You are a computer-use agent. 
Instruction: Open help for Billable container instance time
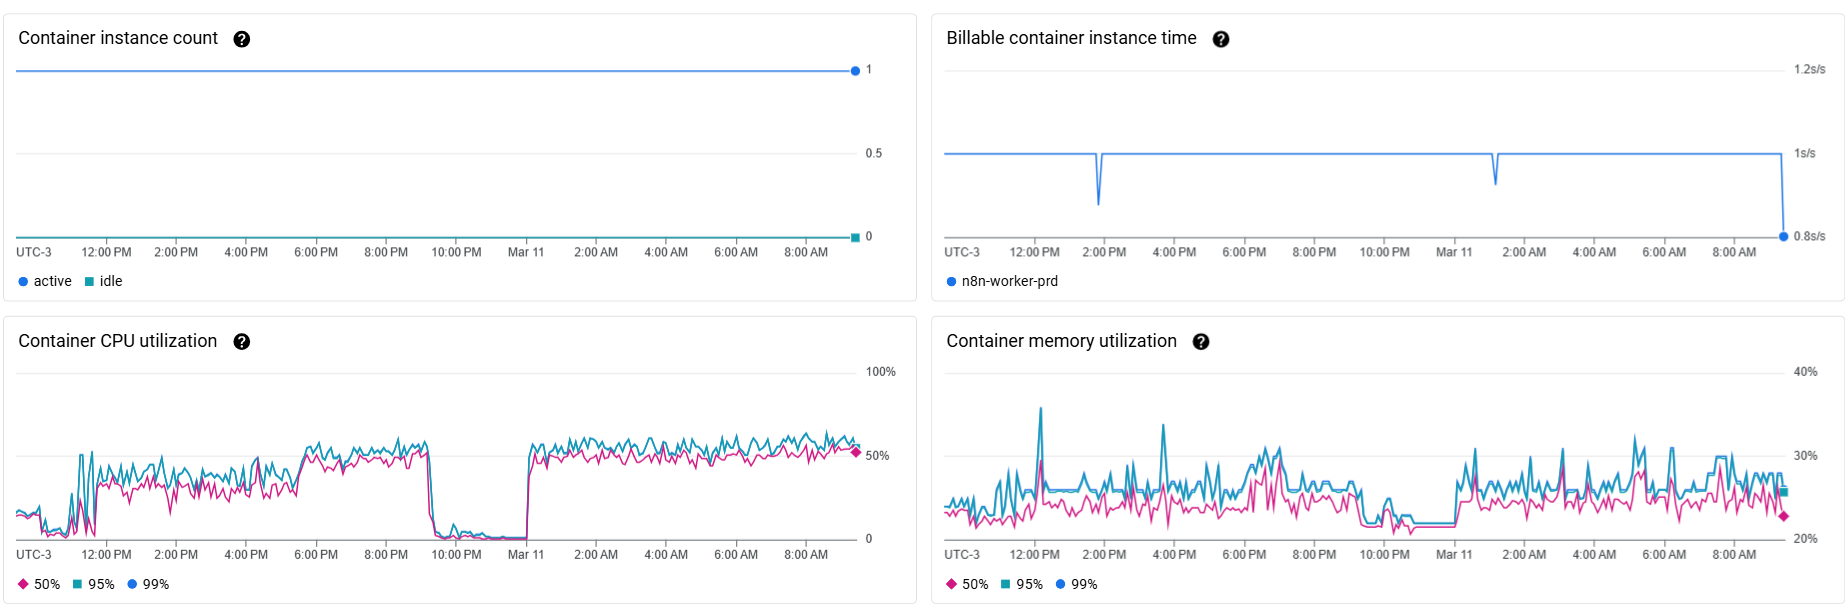[x=1220, y=39]
